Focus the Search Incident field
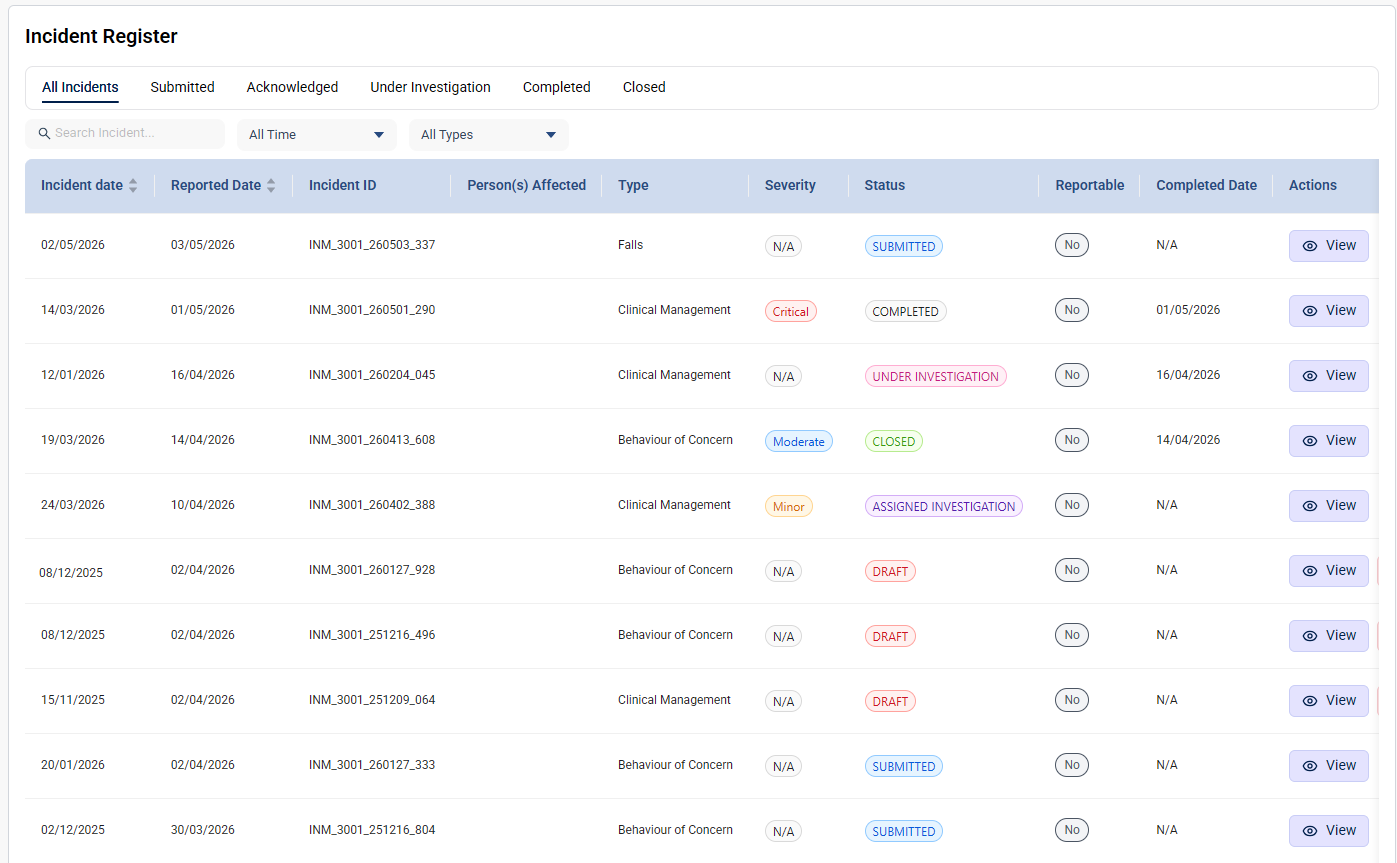The width and height of the screenshot is (1397, 863). pos(125,133)
